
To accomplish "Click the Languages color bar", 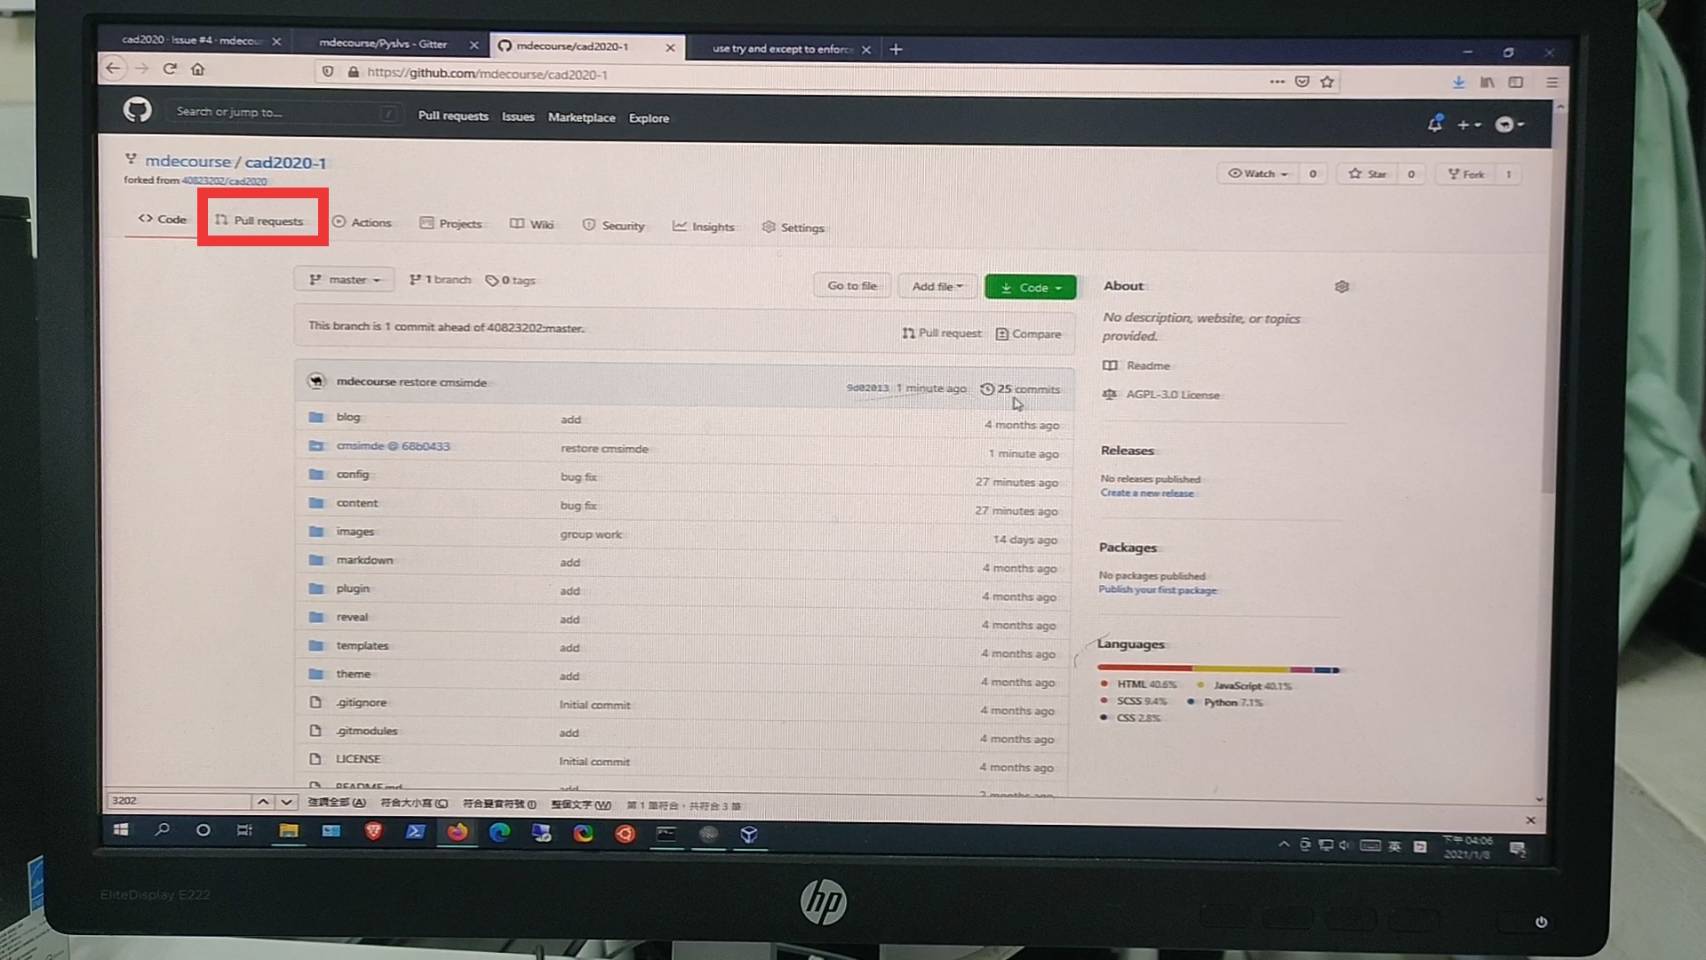I will (1218, 669).
